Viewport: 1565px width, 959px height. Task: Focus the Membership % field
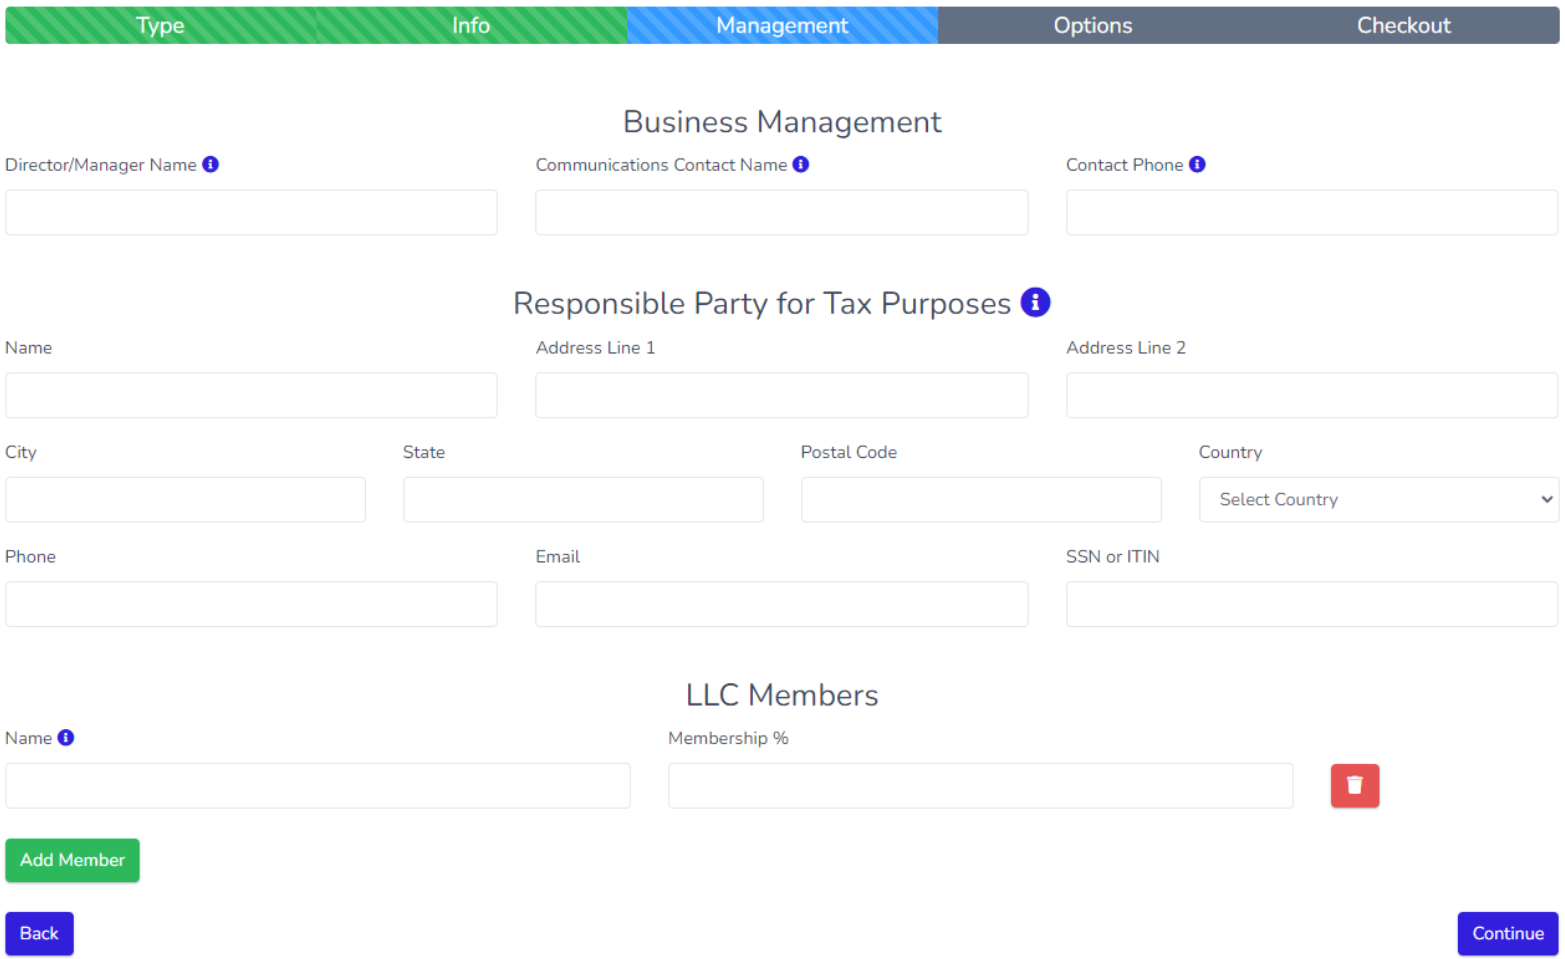[981, 786]
